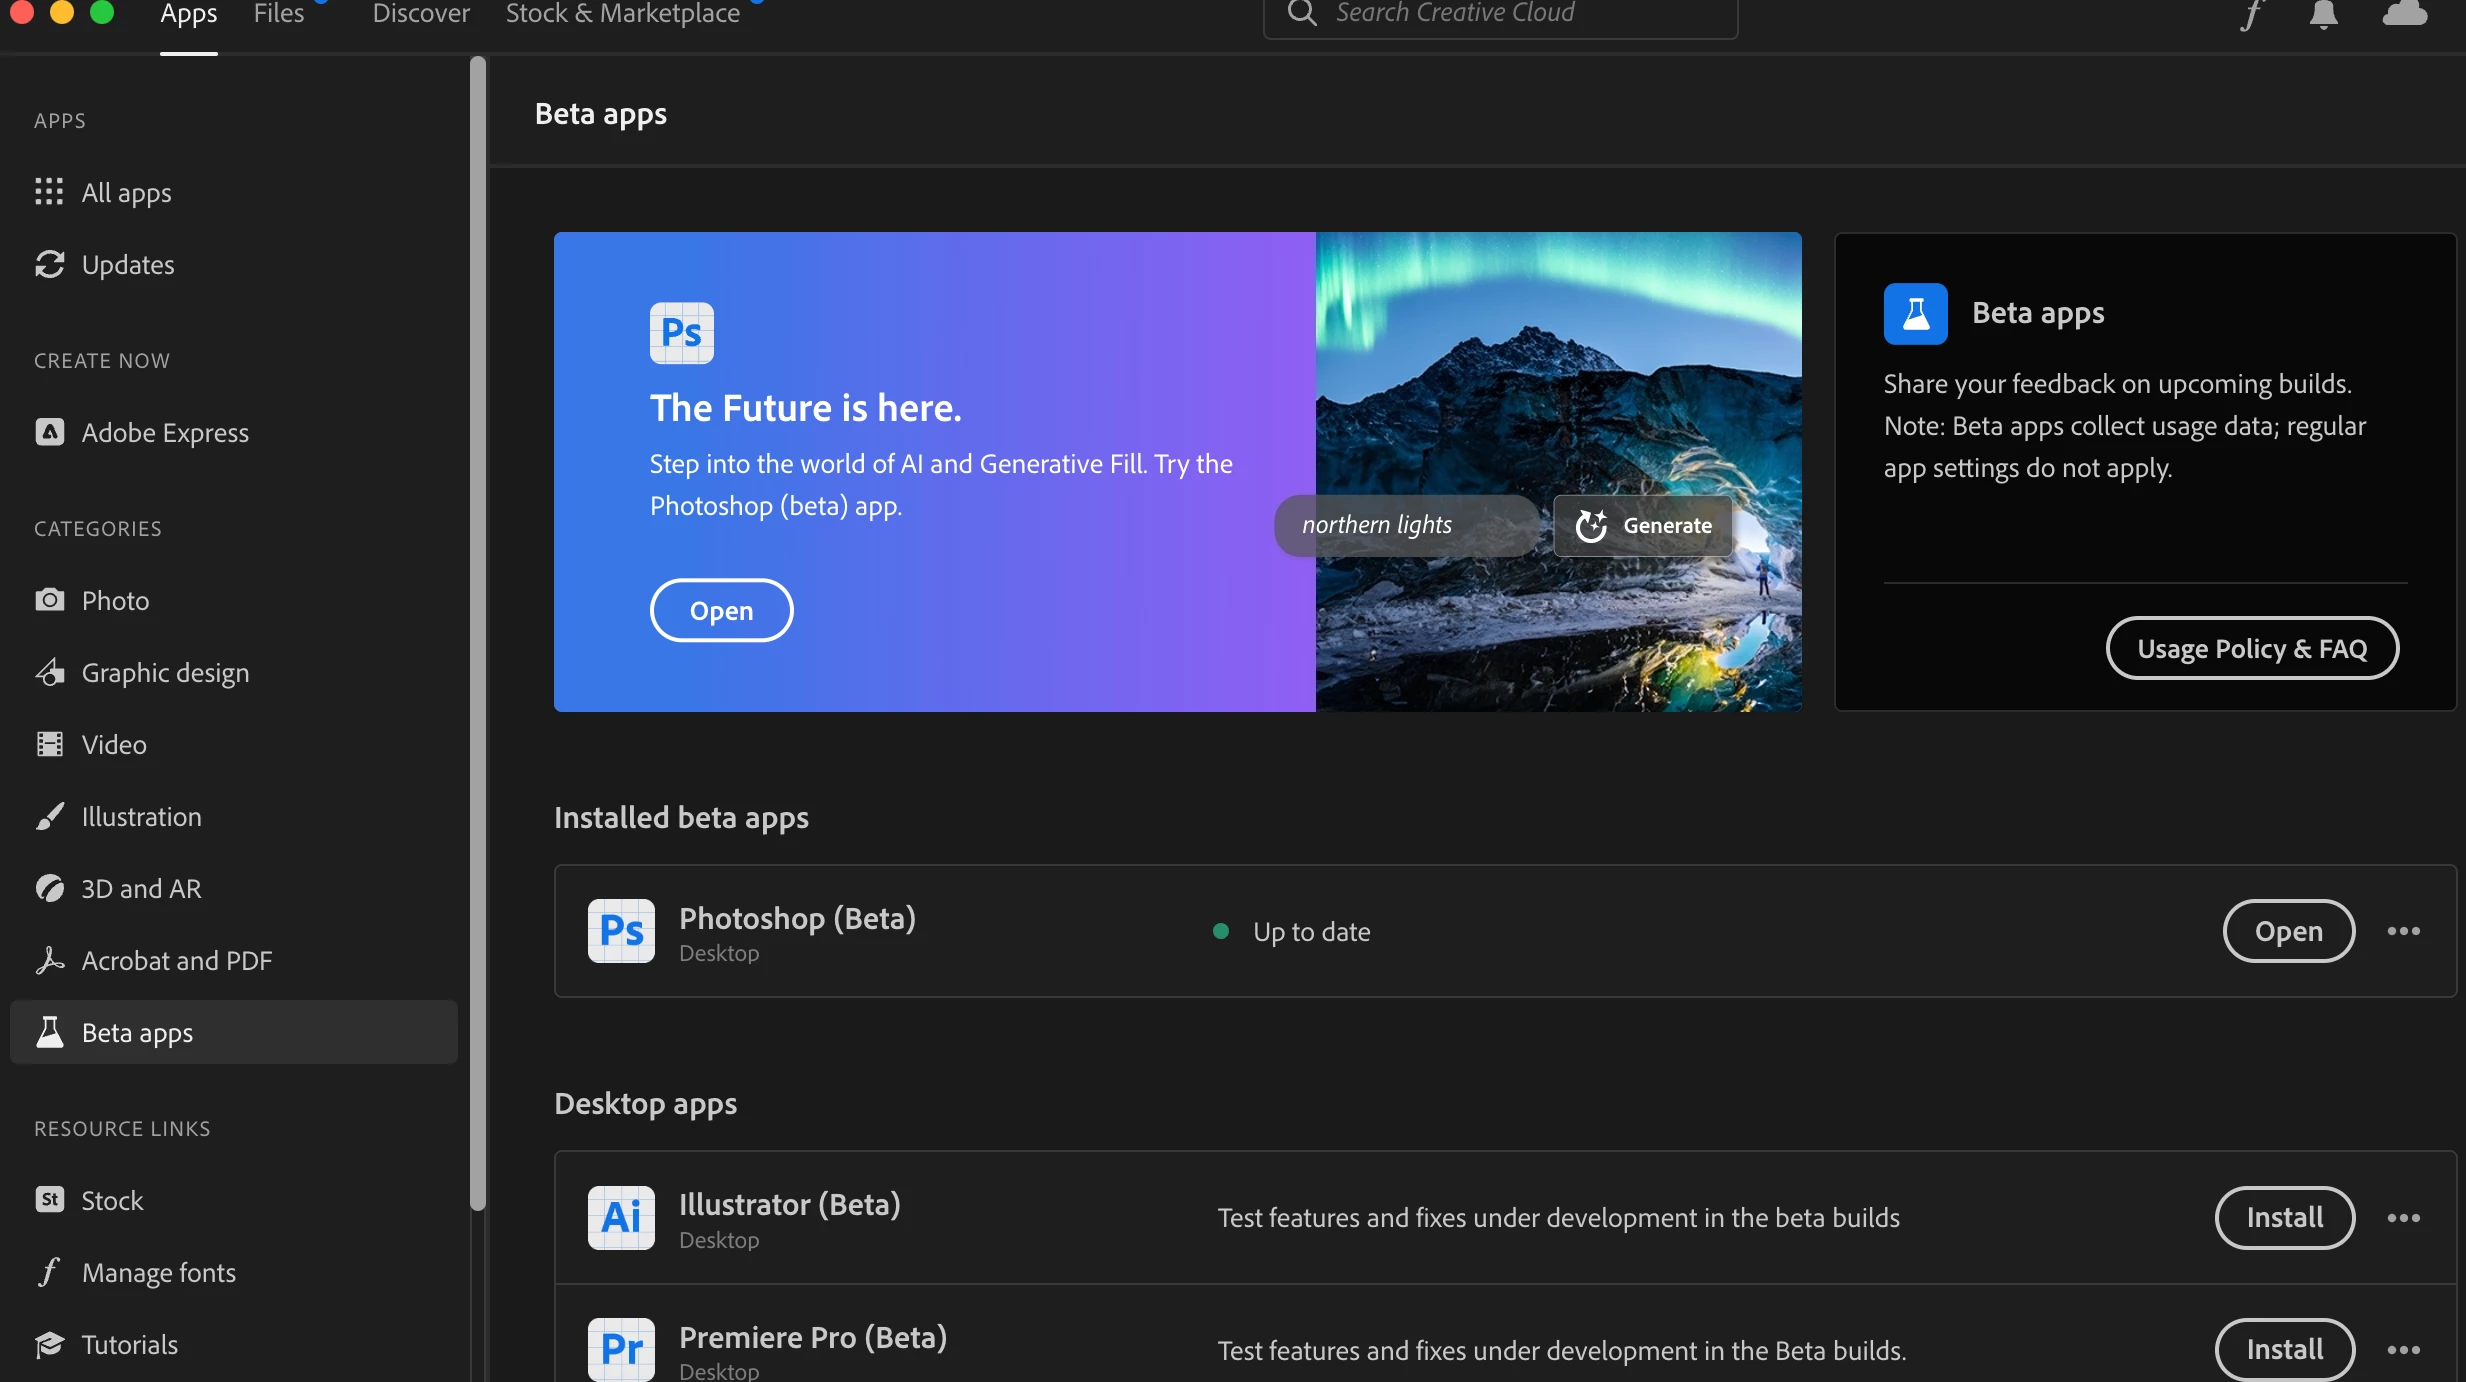Viewport: 2466px width, 1382px height.
Task: Click the Photoshop (Beta) app icon
Action: click(x=621, y=931)
